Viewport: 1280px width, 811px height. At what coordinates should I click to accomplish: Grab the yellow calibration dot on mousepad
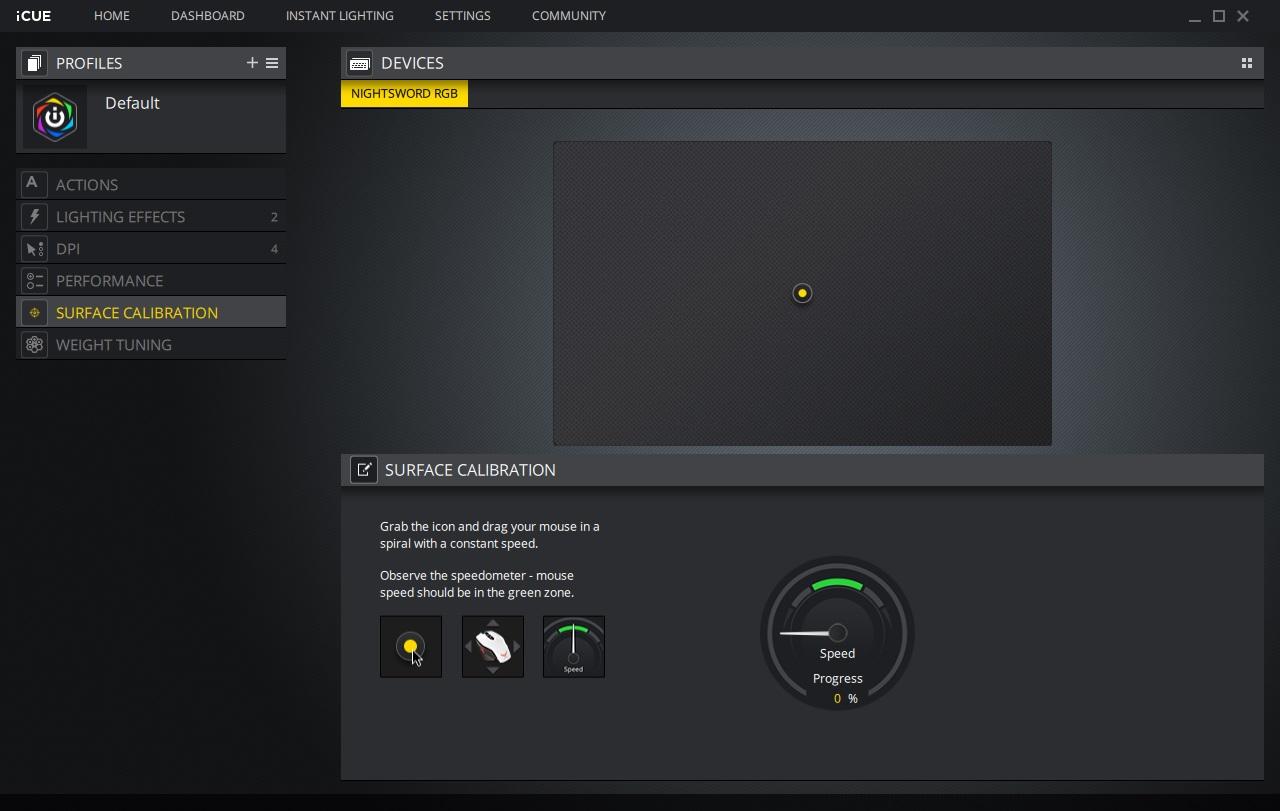pyautogui.click(x=802, y=293)
